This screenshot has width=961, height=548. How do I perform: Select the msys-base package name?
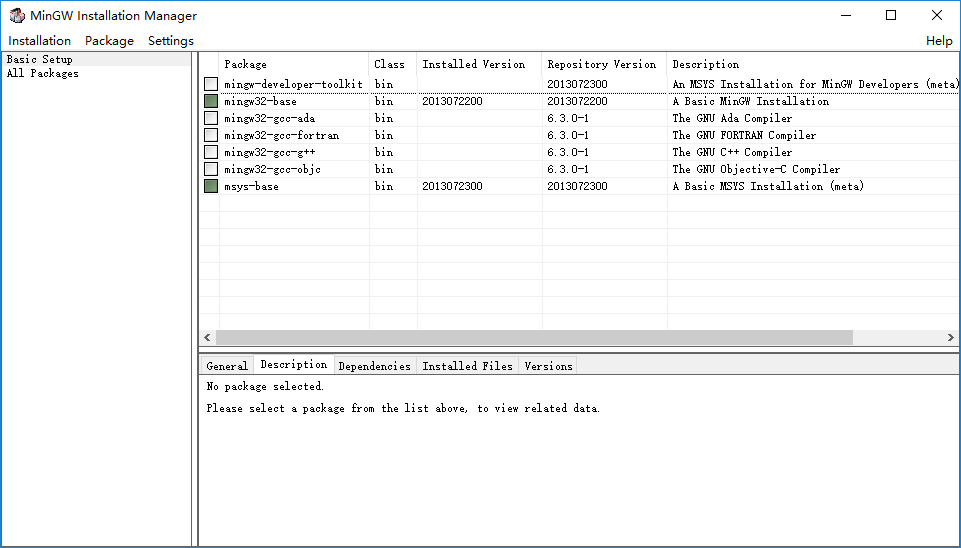[251, 186]
